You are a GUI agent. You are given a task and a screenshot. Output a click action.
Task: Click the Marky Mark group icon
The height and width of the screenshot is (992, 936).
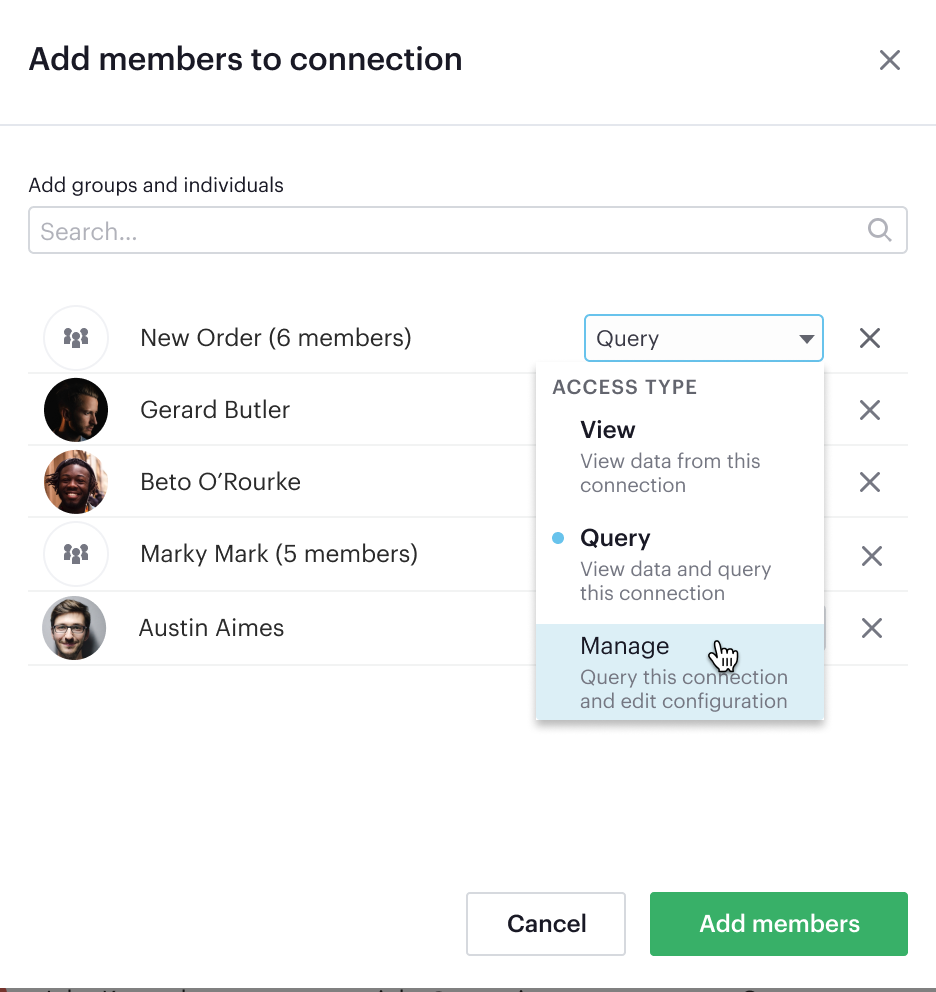click(x=76, y=554)
